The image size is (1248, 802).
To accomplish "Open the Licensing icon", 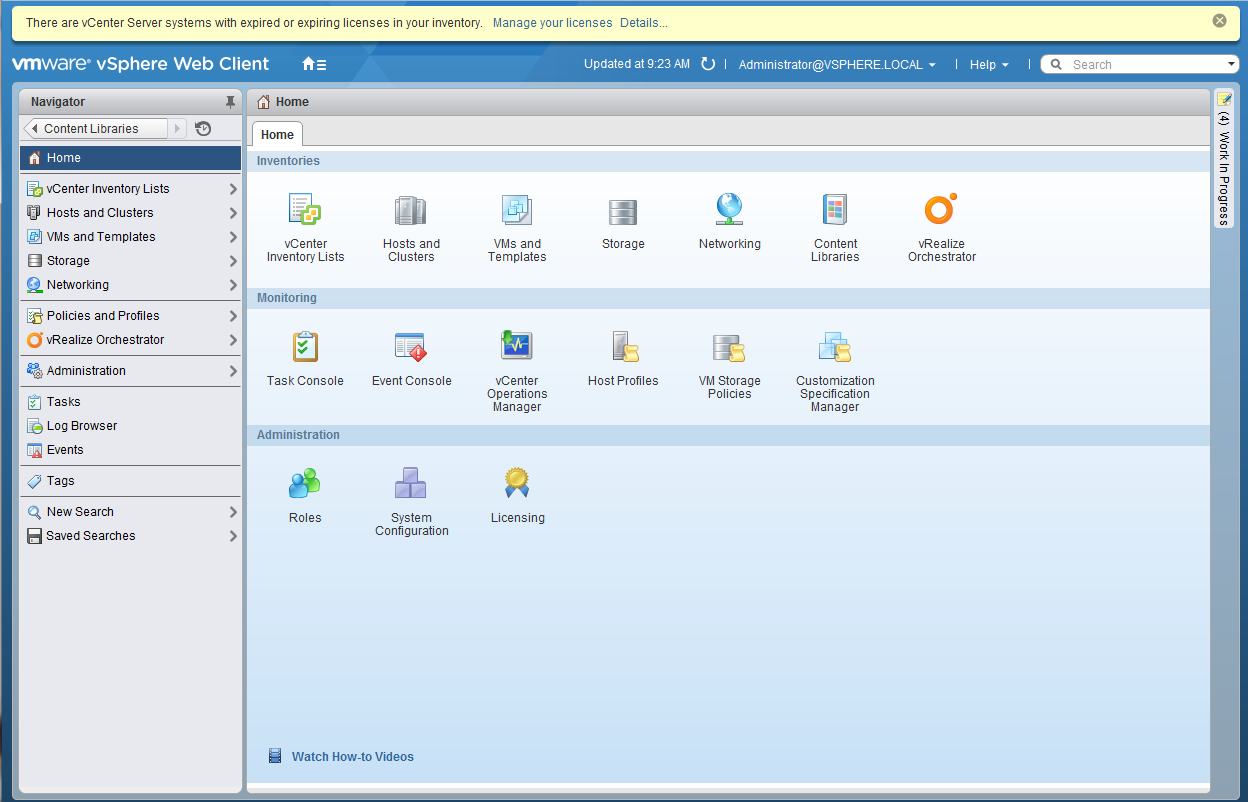I will pos(517,483).
